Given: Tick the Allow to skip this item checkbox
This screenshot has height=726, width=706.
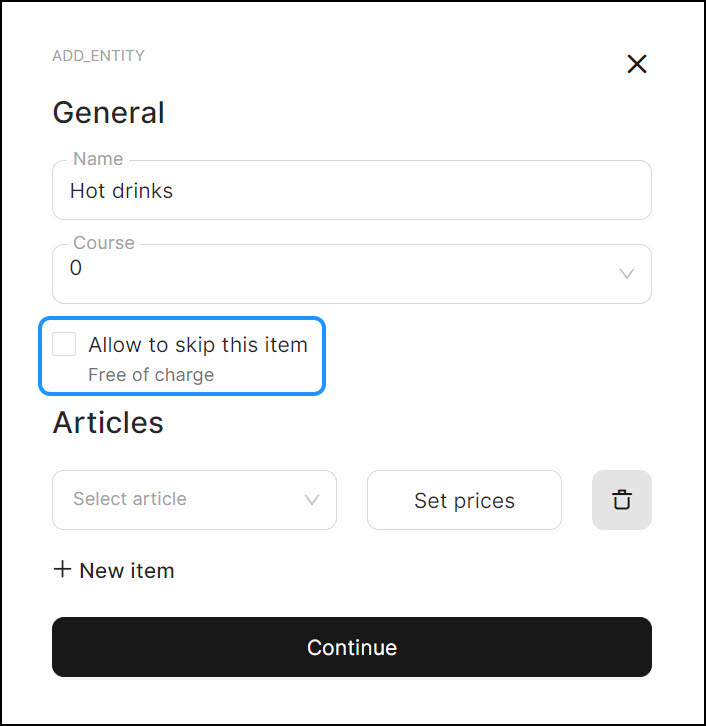Looking at the screenshot, I should point(64,345).
